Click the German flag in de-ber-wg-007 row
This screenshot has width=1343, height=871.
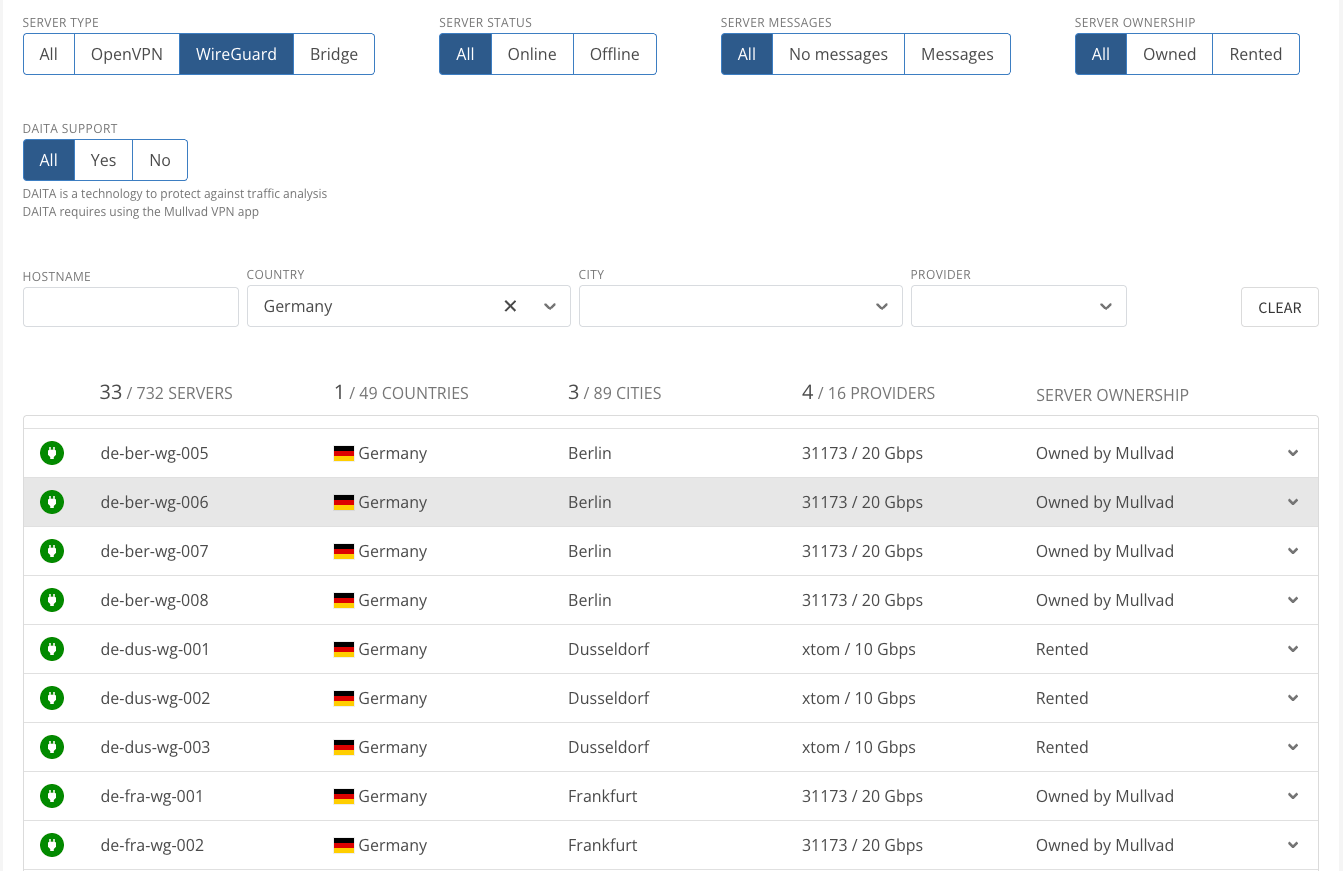click(344, 551)
